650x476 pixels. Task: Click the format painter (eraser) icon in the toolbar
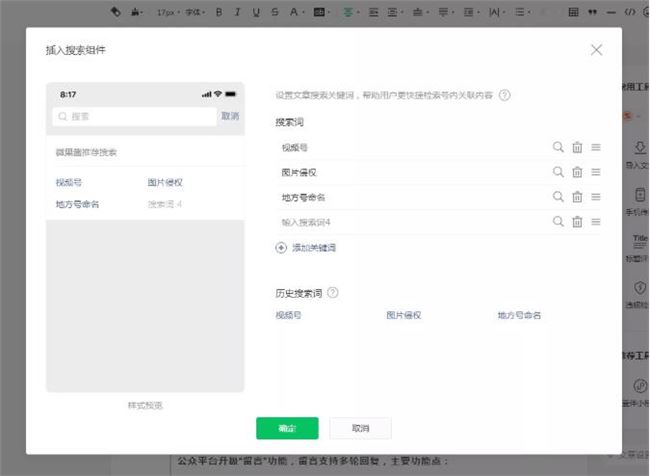(x=116, y=12)
